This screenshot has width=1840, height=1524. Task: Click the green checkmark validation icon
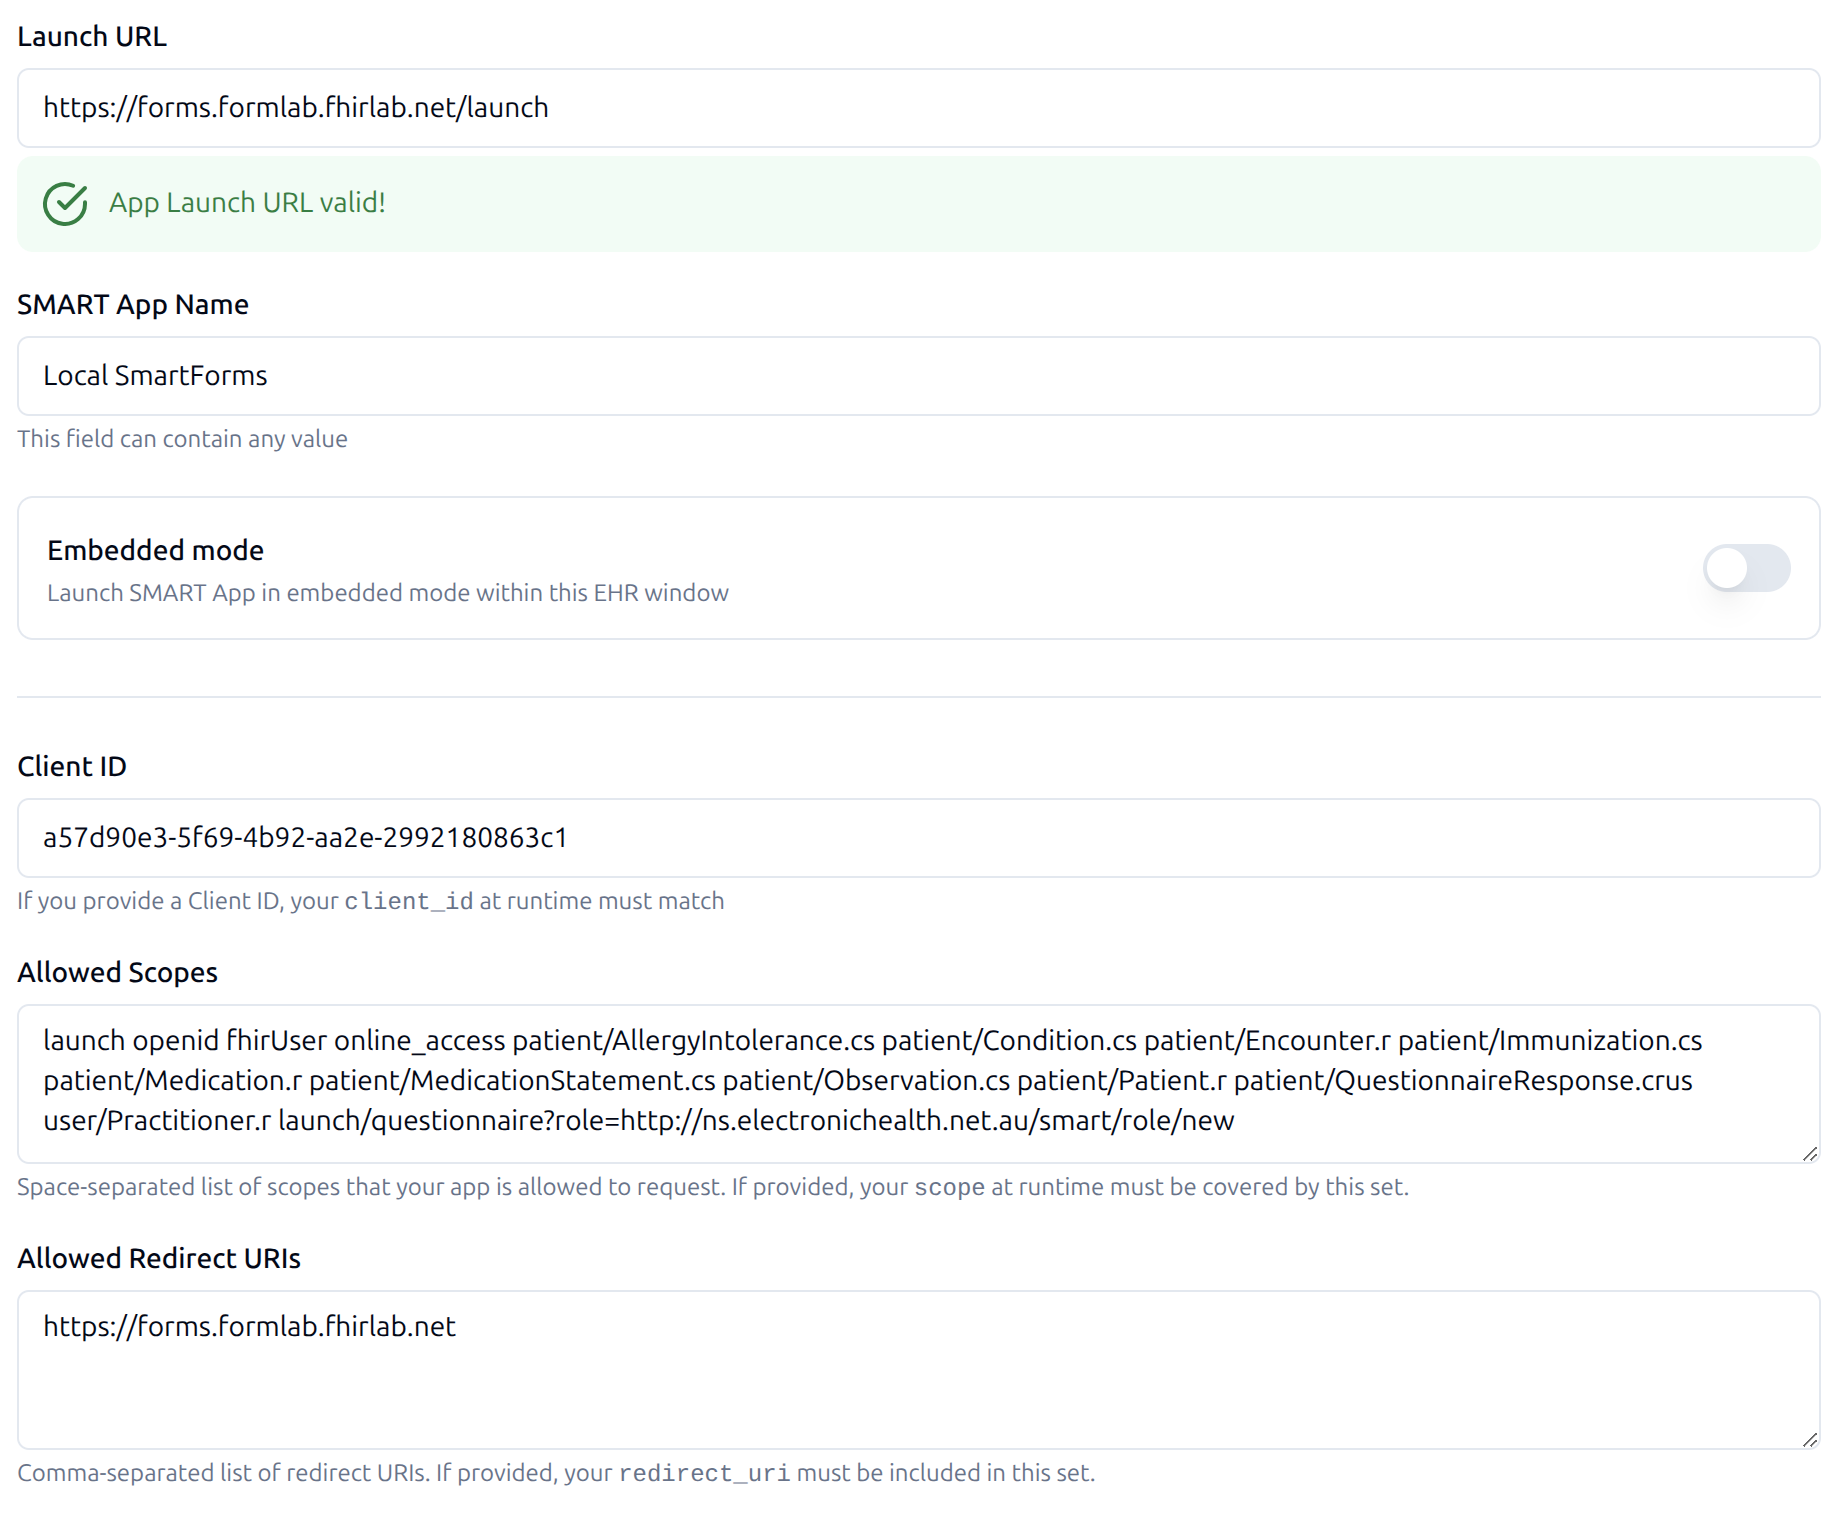click(65, 203)
